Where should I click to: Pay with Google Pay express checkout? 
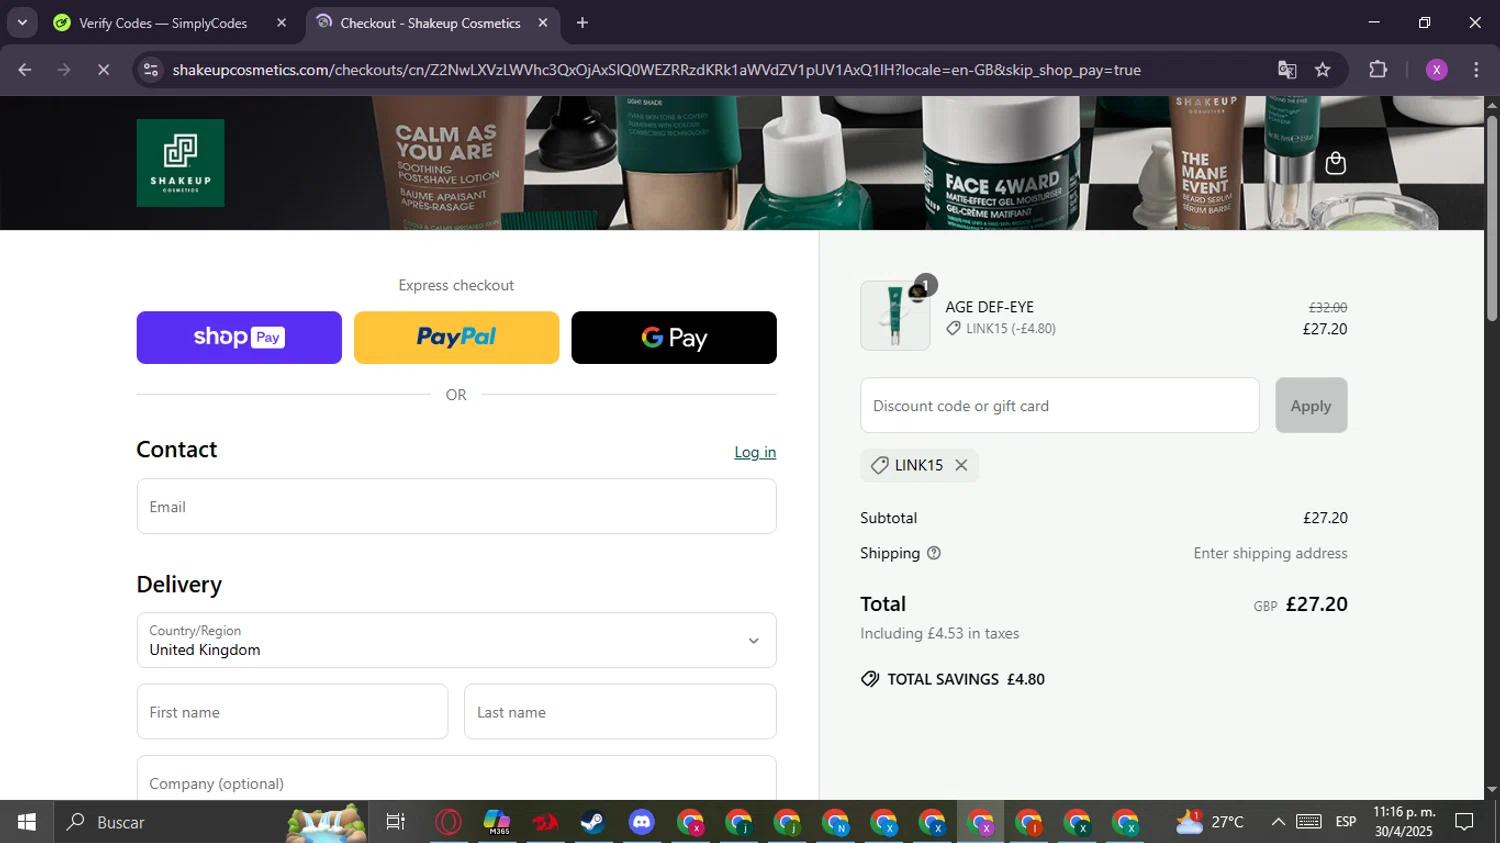tap(674, 337)
